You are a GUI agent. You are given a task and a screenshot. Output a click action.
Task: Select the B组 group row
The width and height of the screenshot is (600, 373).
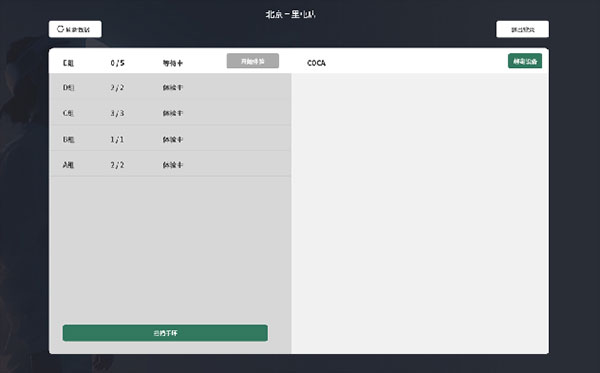(x=170, y=139)
